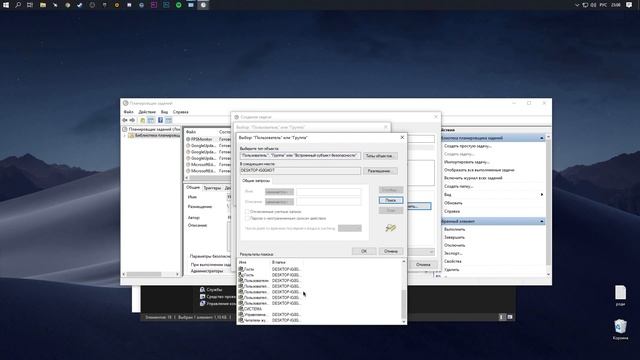This screenshot has width=640, height=360.
Task: Click the forward arrow in Task Scheduler toolbar
Action: click(x=132, y=120)
